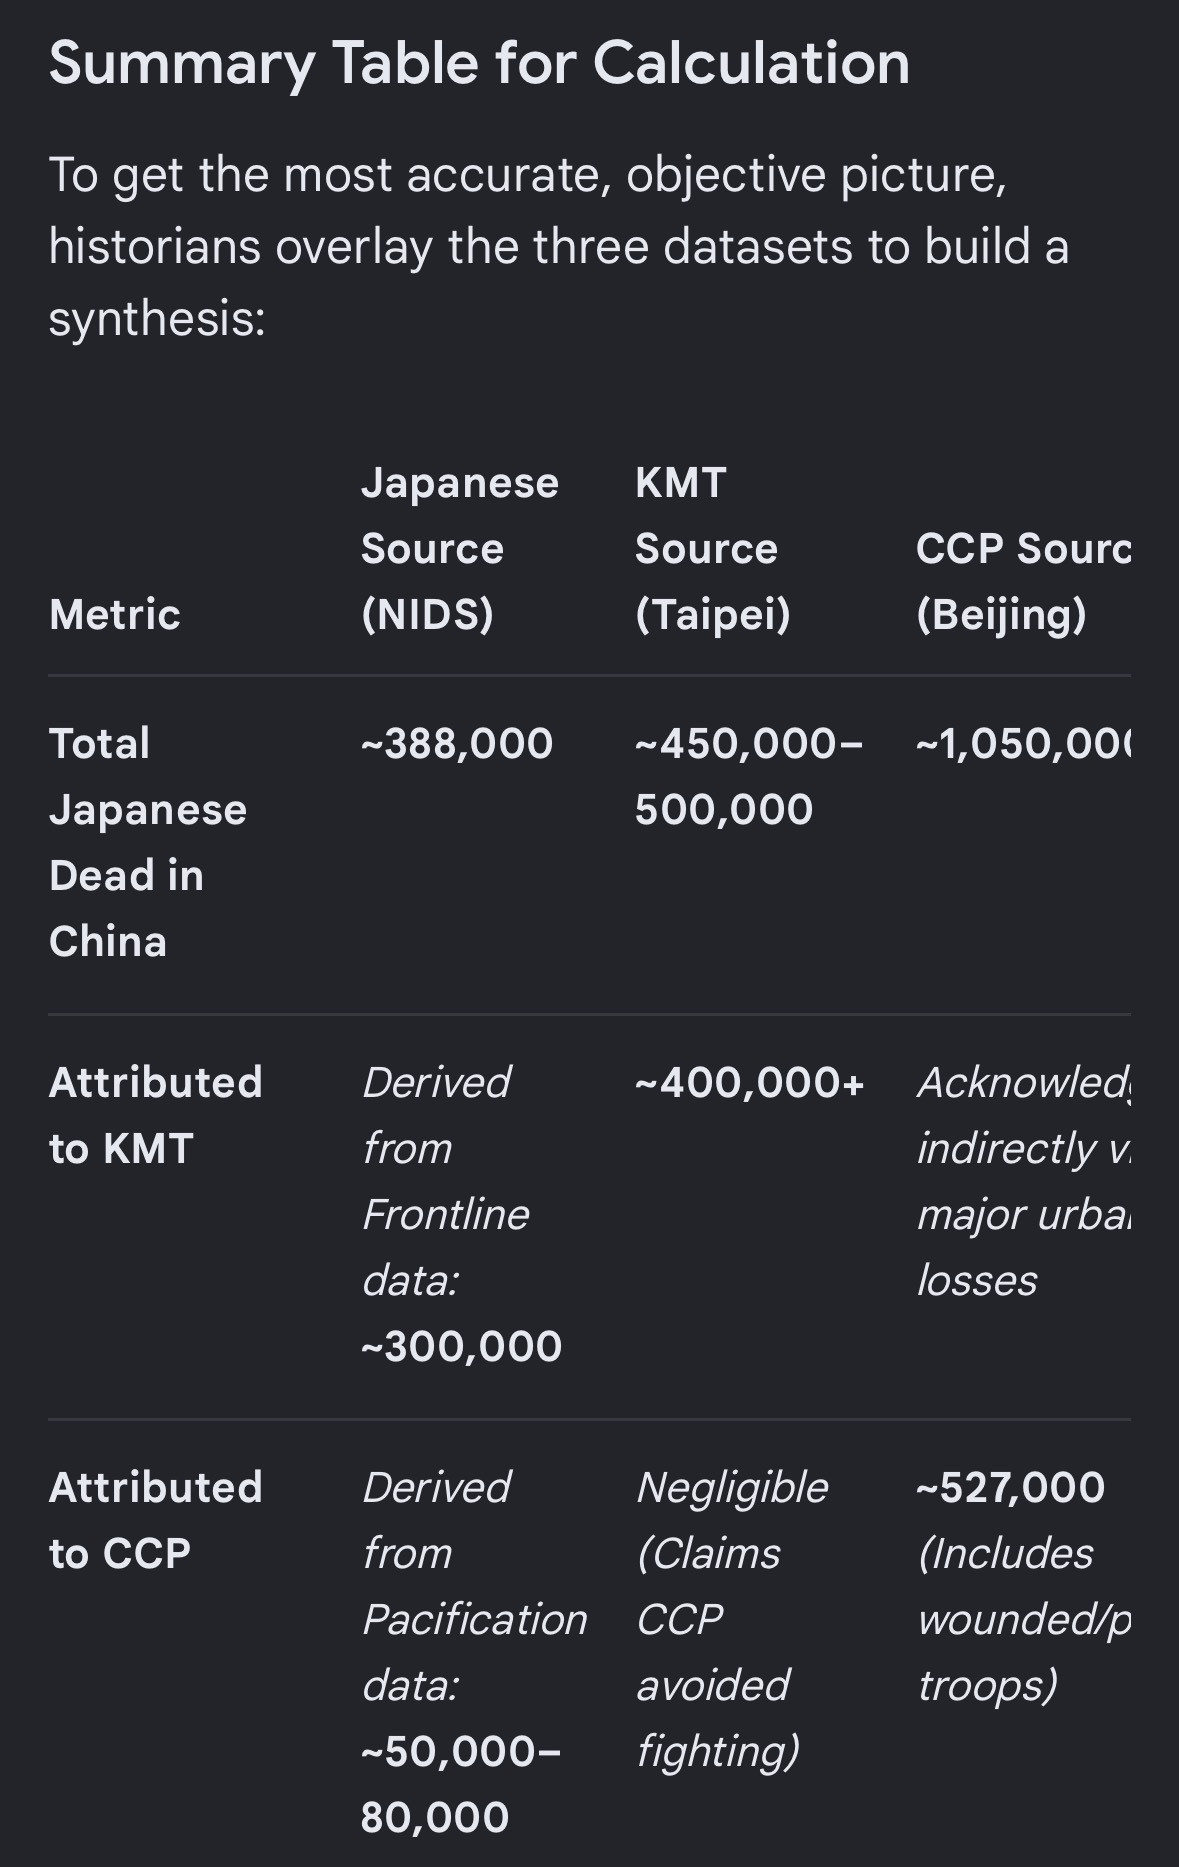Click the Attributed to KMT row label
Image resolution: width=1179 pixels, height=1867 pixels.
(156, 1115)
